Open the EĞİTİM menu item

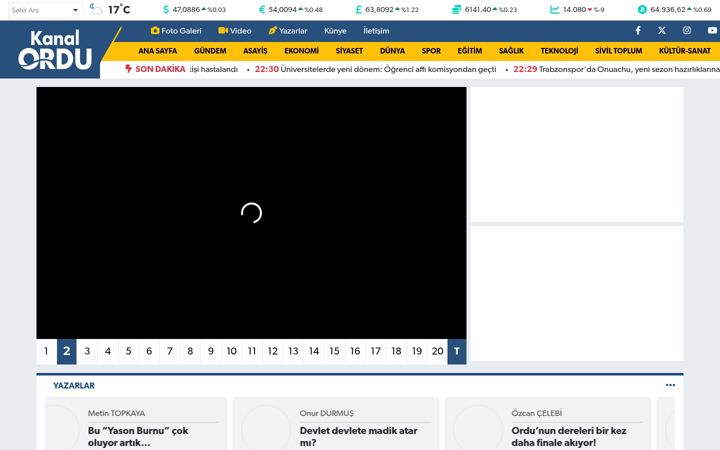470,51
